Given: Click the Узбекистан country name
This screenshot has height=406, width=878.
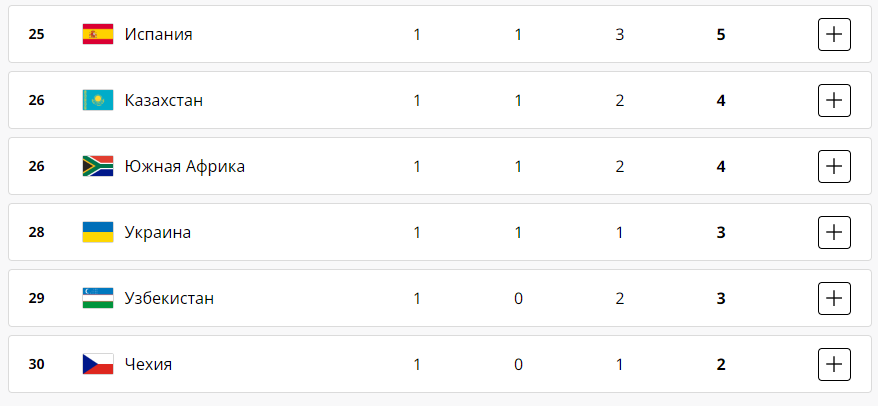Looking at the screenshot, I should click(x=169, y=299).
